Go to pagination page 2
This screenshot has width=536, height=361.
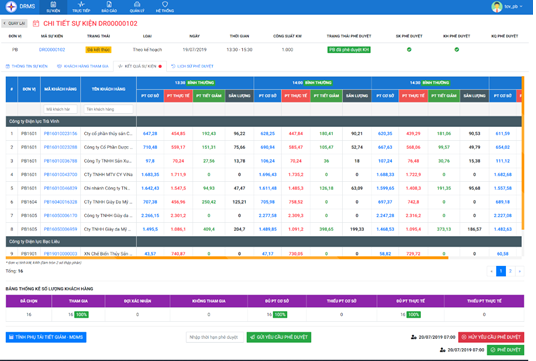(x=510, y=271)
